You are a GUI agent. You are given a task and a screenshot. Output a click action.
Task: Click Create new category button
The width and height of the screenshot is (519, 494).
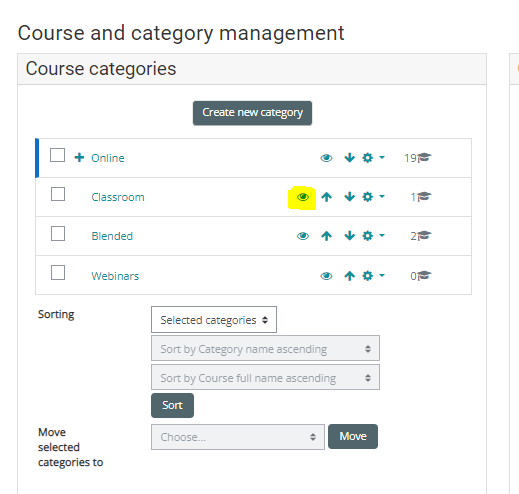click(x=252, y=113)
